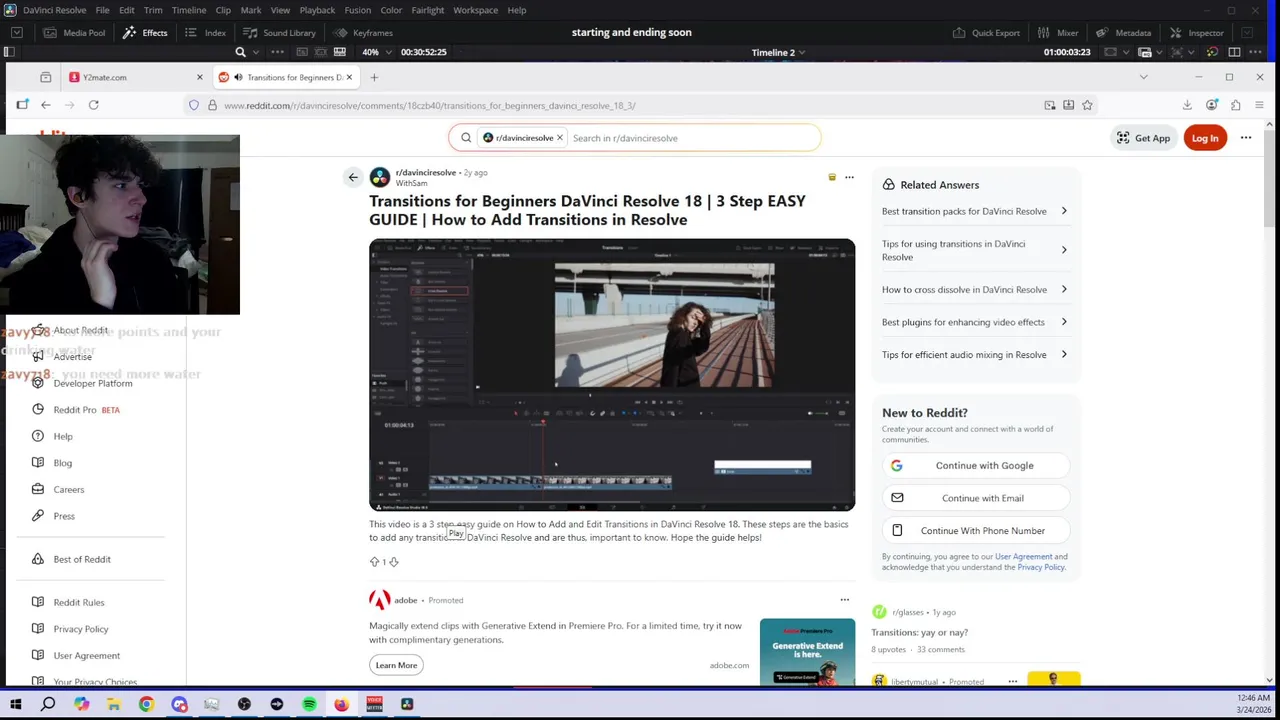1280x720 pixels.
Task: Open the 40% viewer zoom dropdown
Action: 376,52
